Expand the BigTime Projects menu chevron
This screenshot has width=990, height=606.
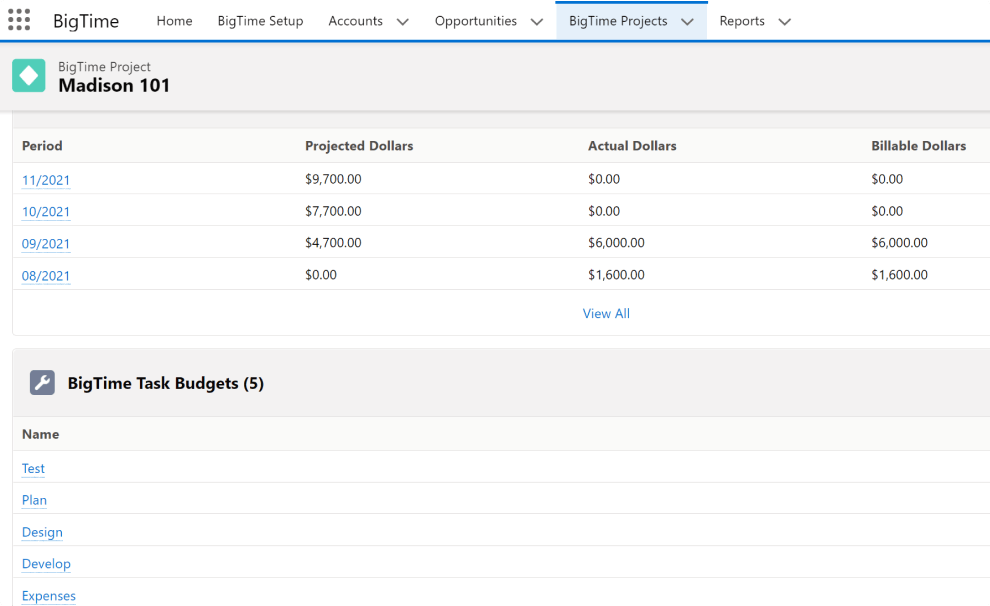pos(688,21)
